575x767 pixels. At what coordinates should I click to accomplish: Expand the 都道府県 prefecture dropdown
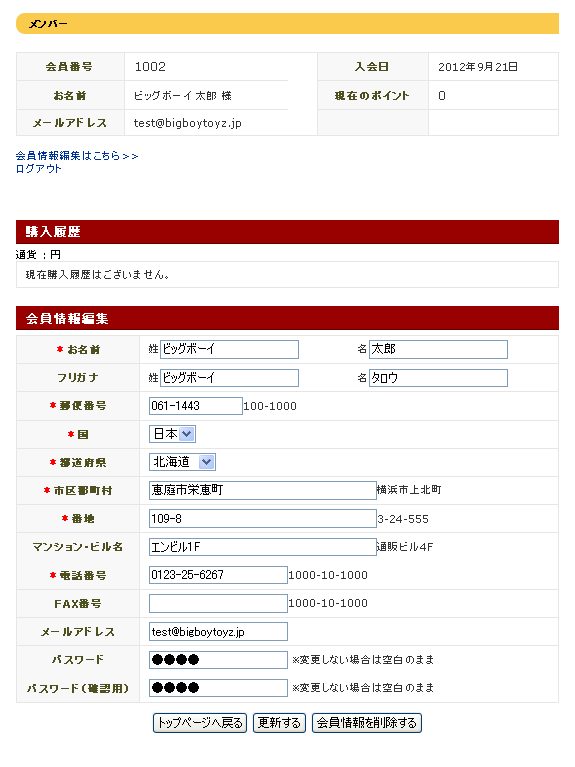click(182, 462)
